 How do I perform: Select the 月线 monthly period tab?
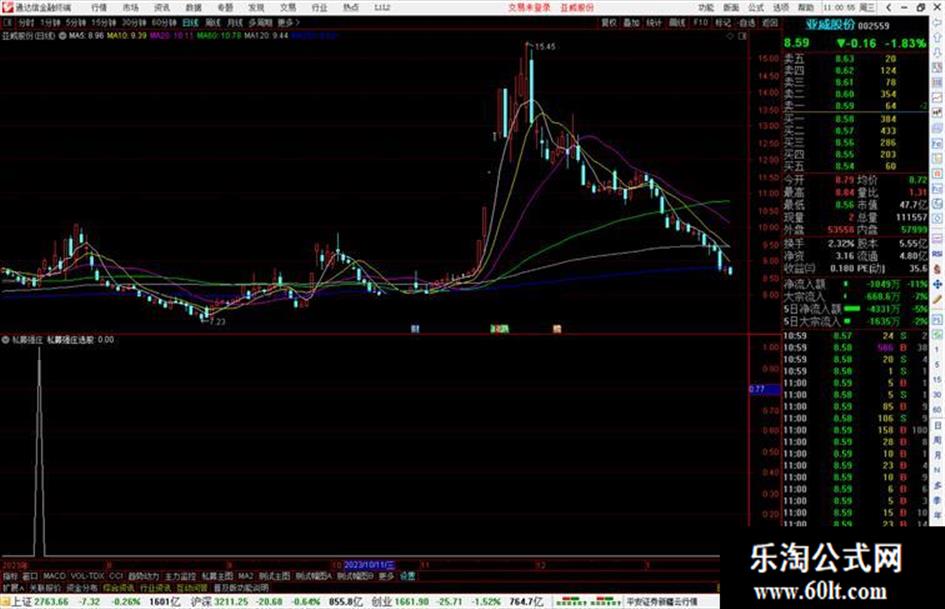[234, 22]
